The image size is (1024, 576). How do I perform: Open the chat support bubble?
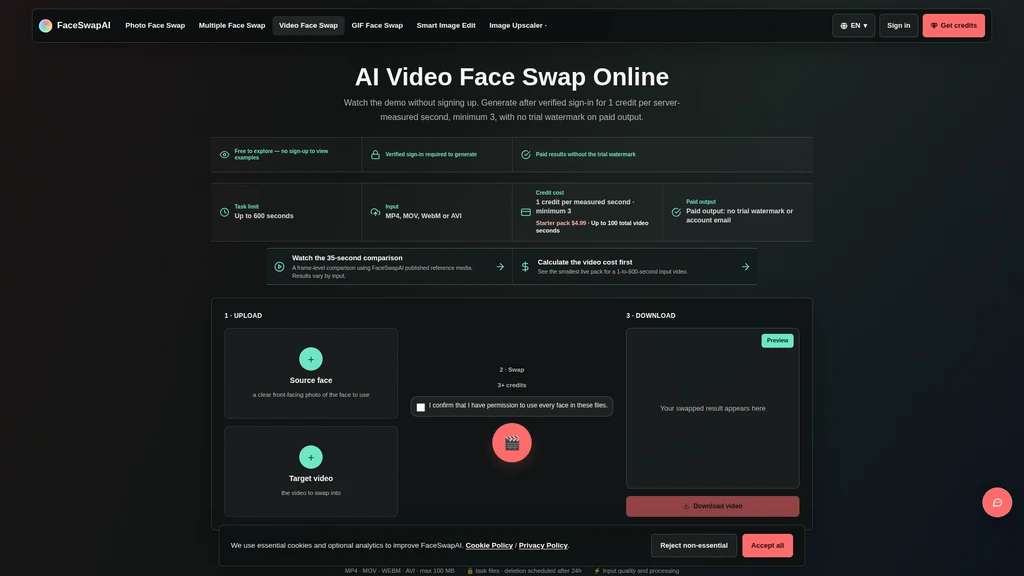point(997,502)
